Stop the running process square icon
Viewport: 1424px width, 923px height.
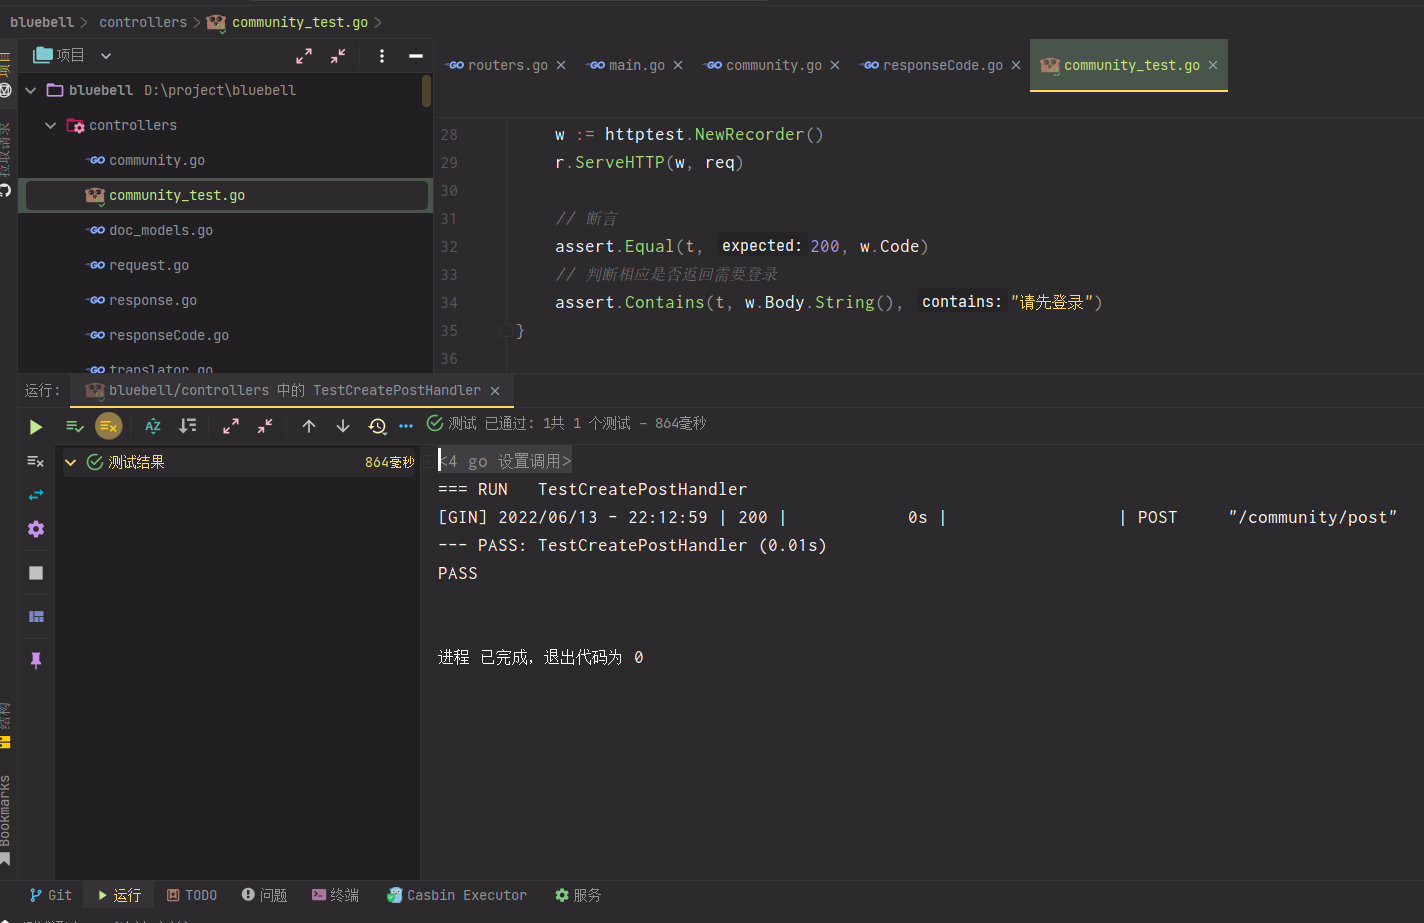pyautogui.click(x=36, y=573)
